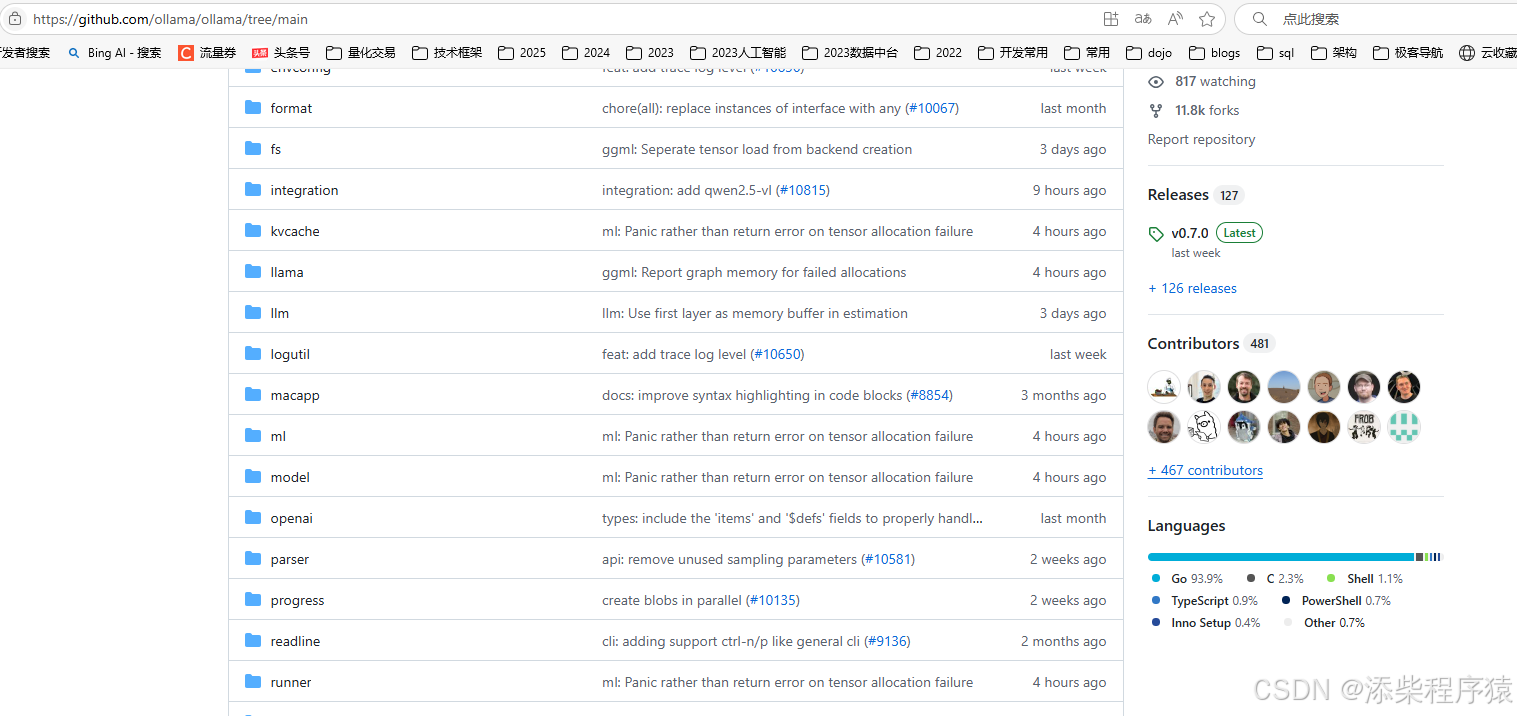Image resolution: width=1517 pixels, height=716 pixels.
Task: Click the read aloud icon in address bar
Action: [1175, 19]
